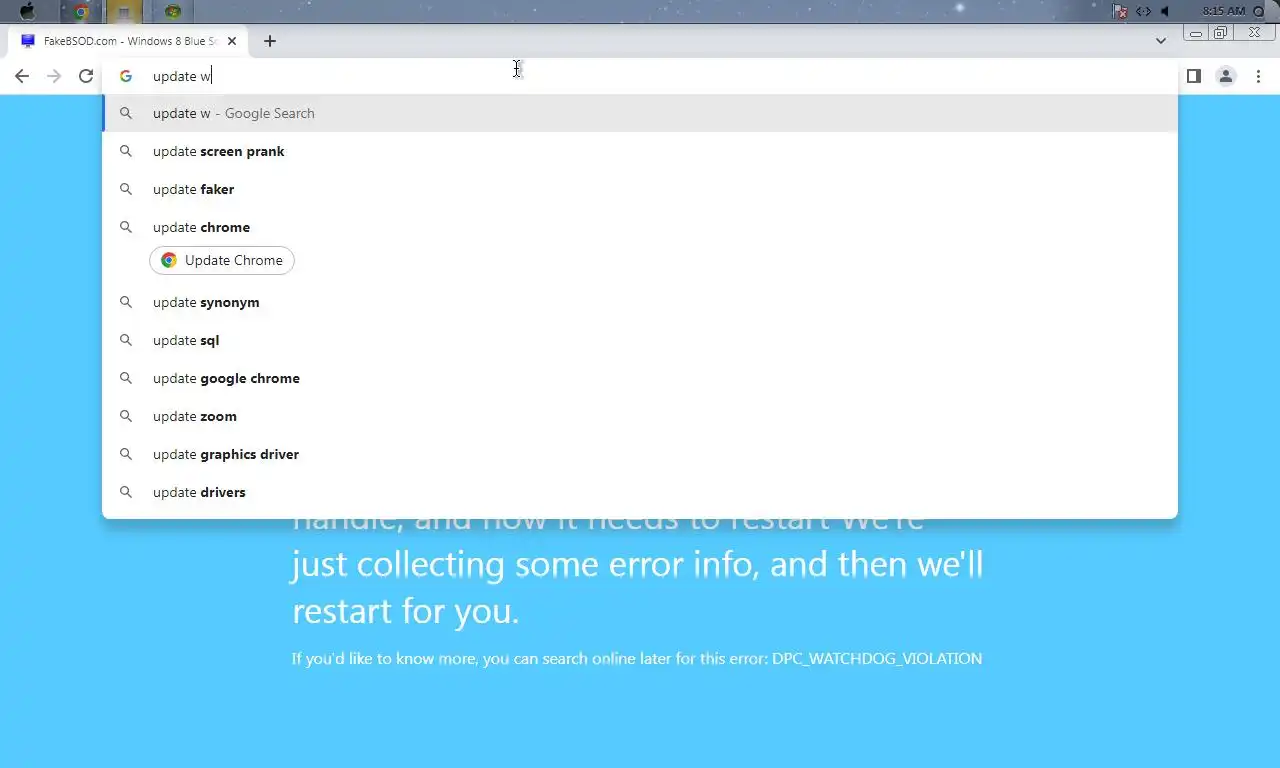This screenshot has height=768, width=1280.
Task: Open the Chrome three-dot menu
Action: coord(1258,76)
